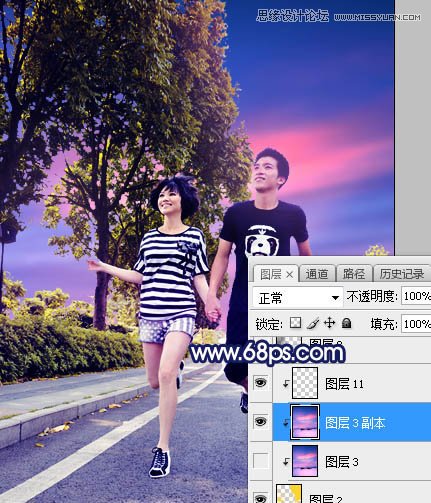The width and height of the screenshot is (431, 503).
Task: Select layer name 图层 11
Action: (344, 384)
